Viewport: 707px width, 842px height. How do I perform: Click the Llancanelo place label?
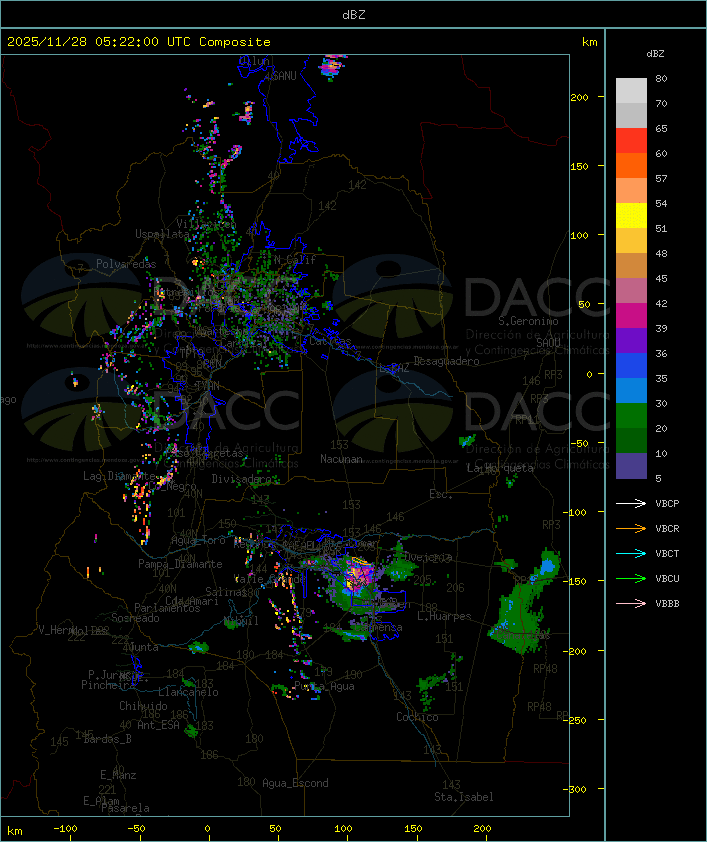(x=188, y=692)
